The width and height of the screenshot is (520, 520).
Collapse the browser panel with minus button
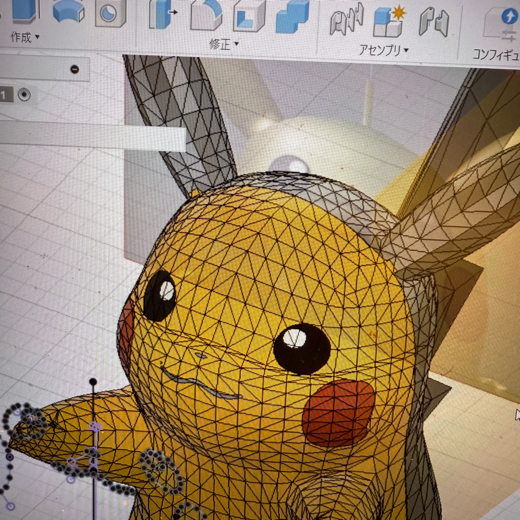[75, 69]
